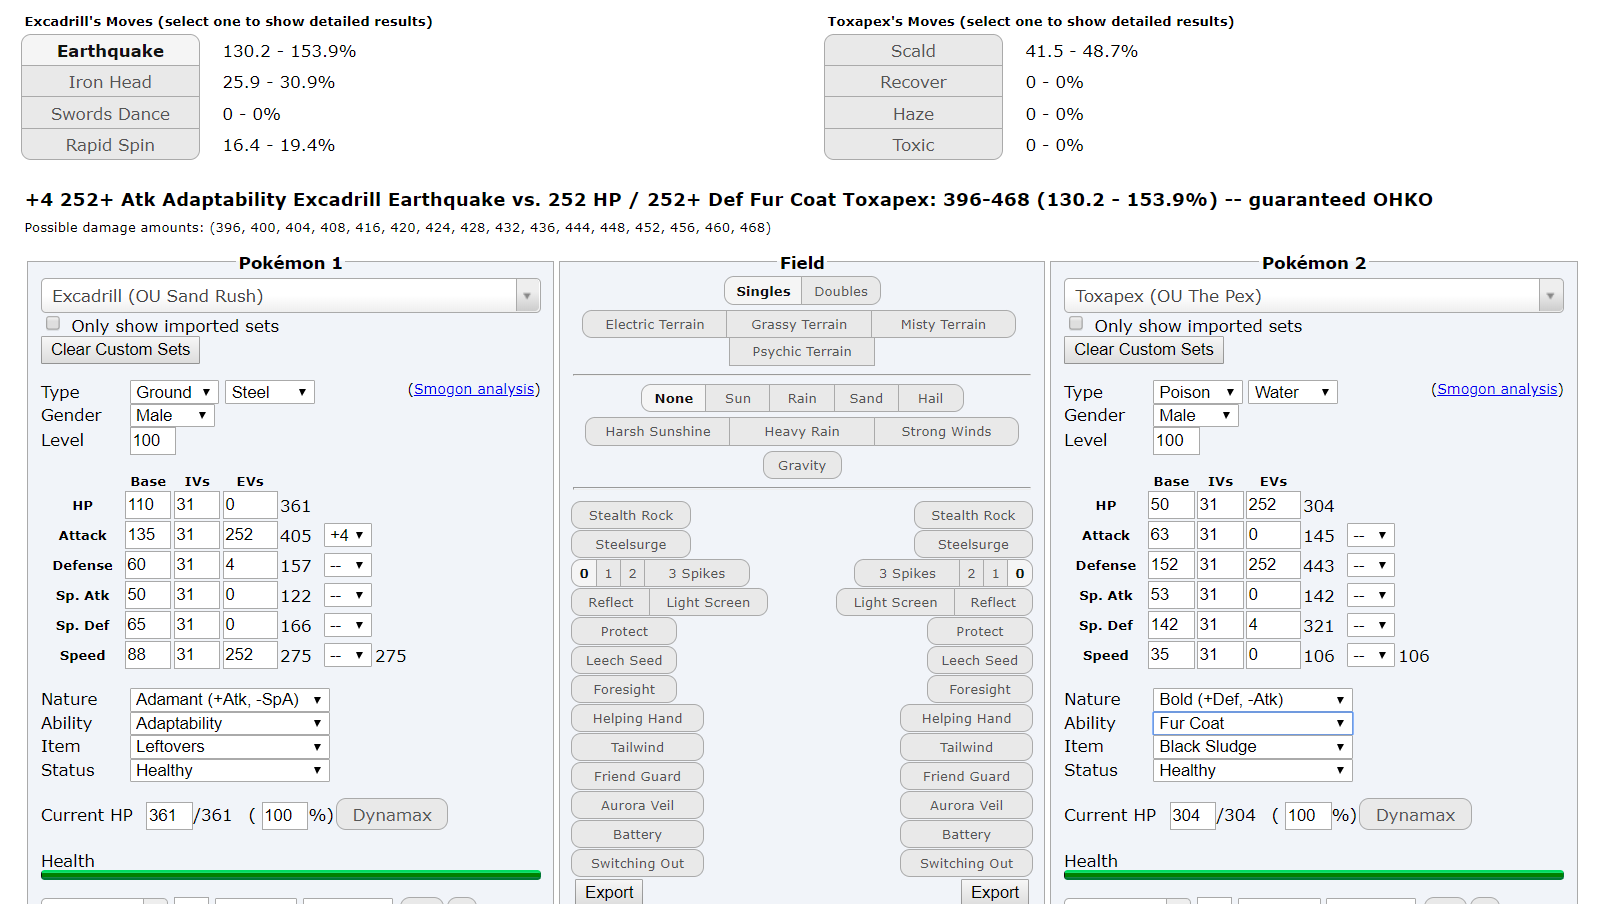Open Toxapex's Smogon analysis link
This screenshot has width=1602, height=904.
pyautogui.click(x=1497, y=389)
